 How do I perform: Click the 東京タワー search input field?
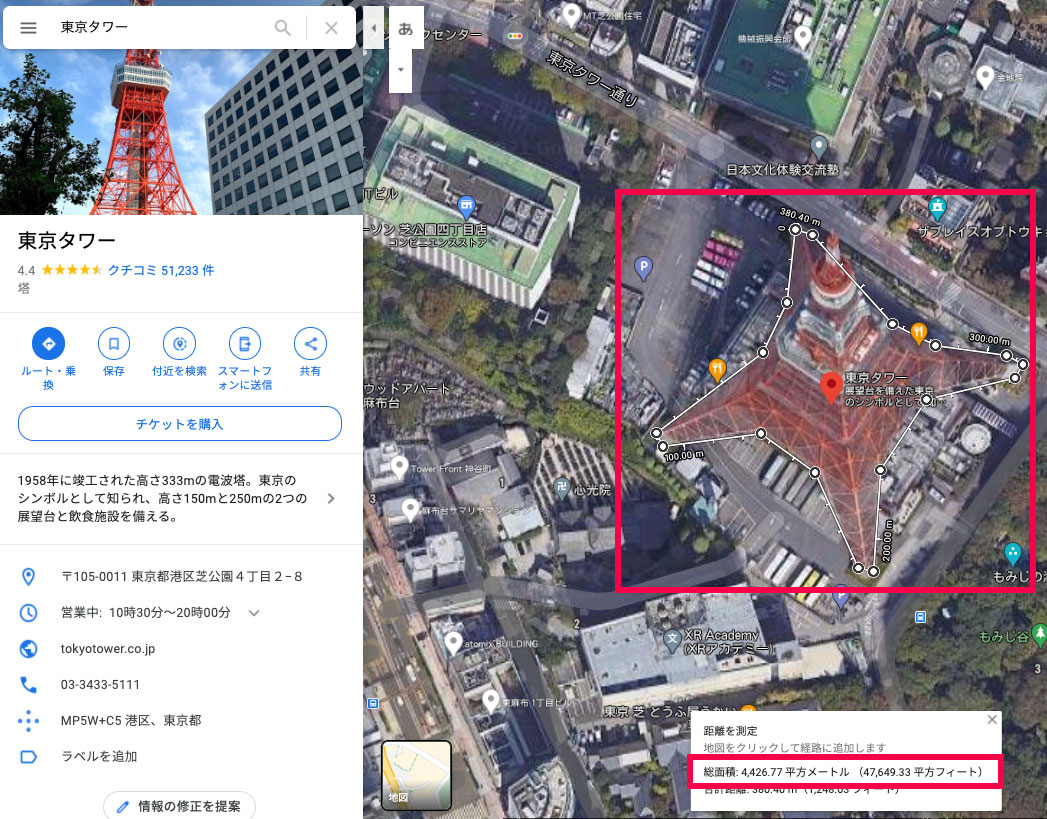(x=160, y=27)
